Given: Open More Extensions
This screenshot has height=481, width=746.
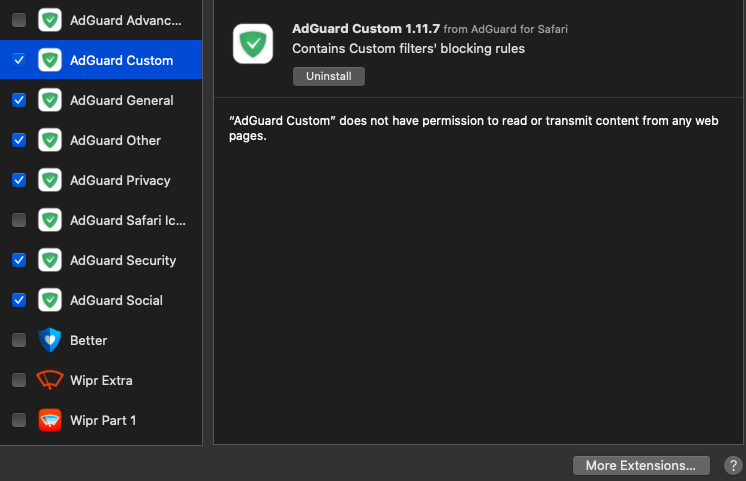Looking at the screenshot, I should (x=641, y=465).
